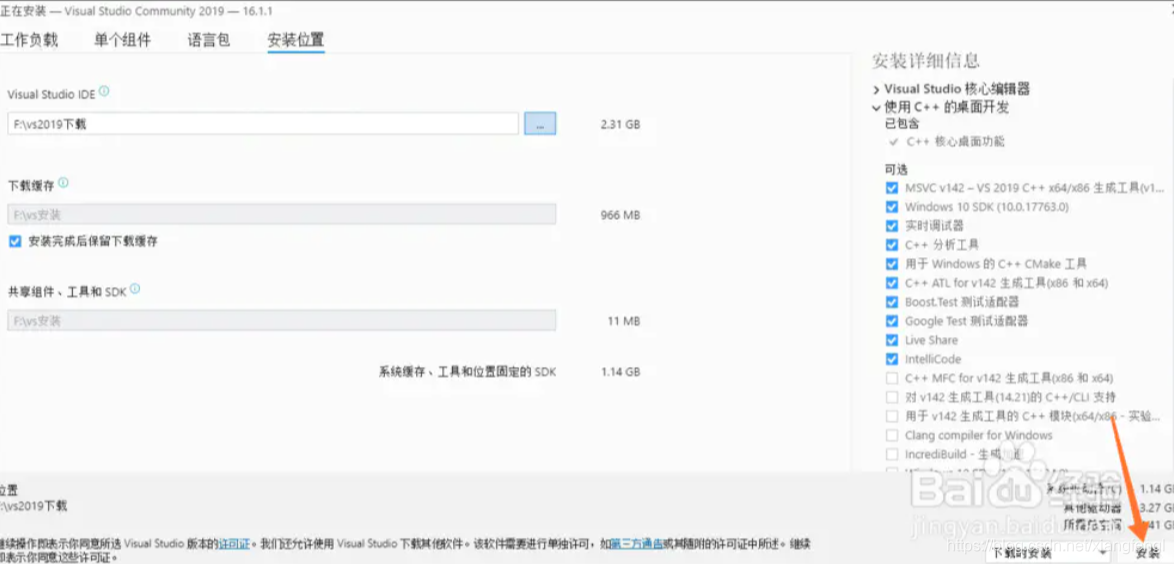Viewport: 1174px width, 564px height.
Task: Browse for the IDE install folder (...)
Action: coord(540,124)
